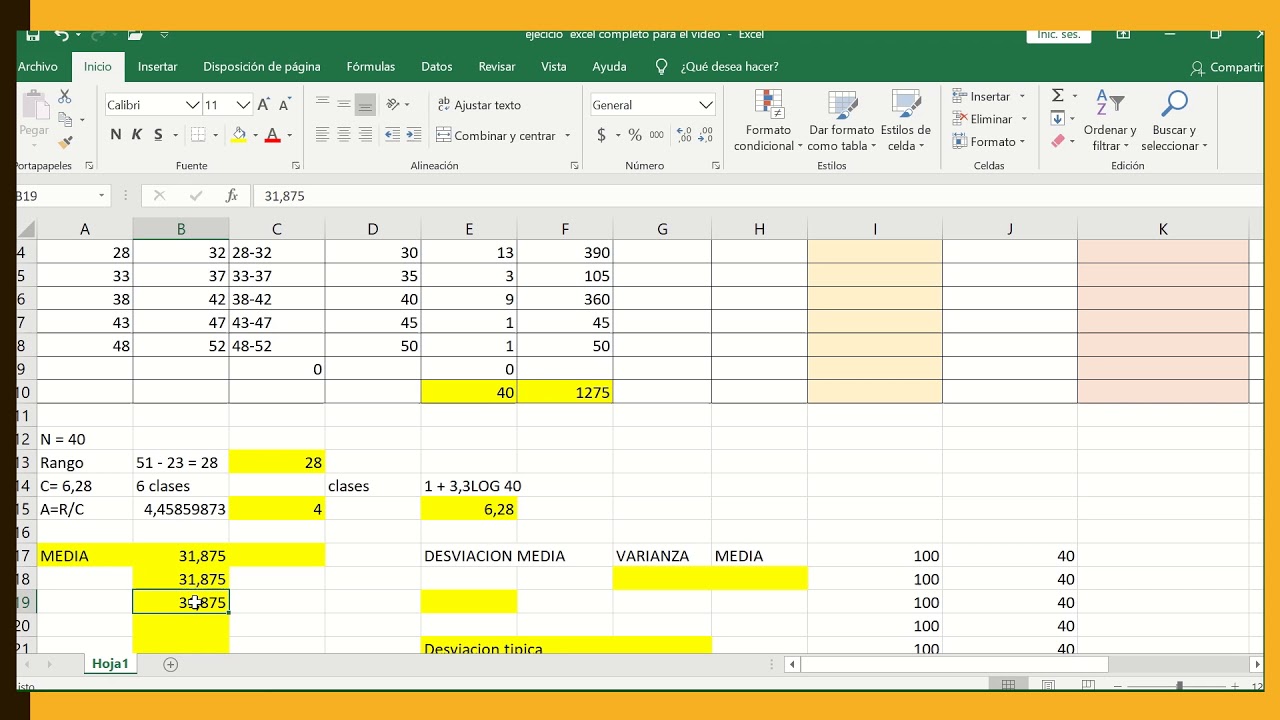Image resolution: width=1280 pixels, height=720 pixels.
Task: Switch to the Insertar tab
Action: tap(157, 67)
